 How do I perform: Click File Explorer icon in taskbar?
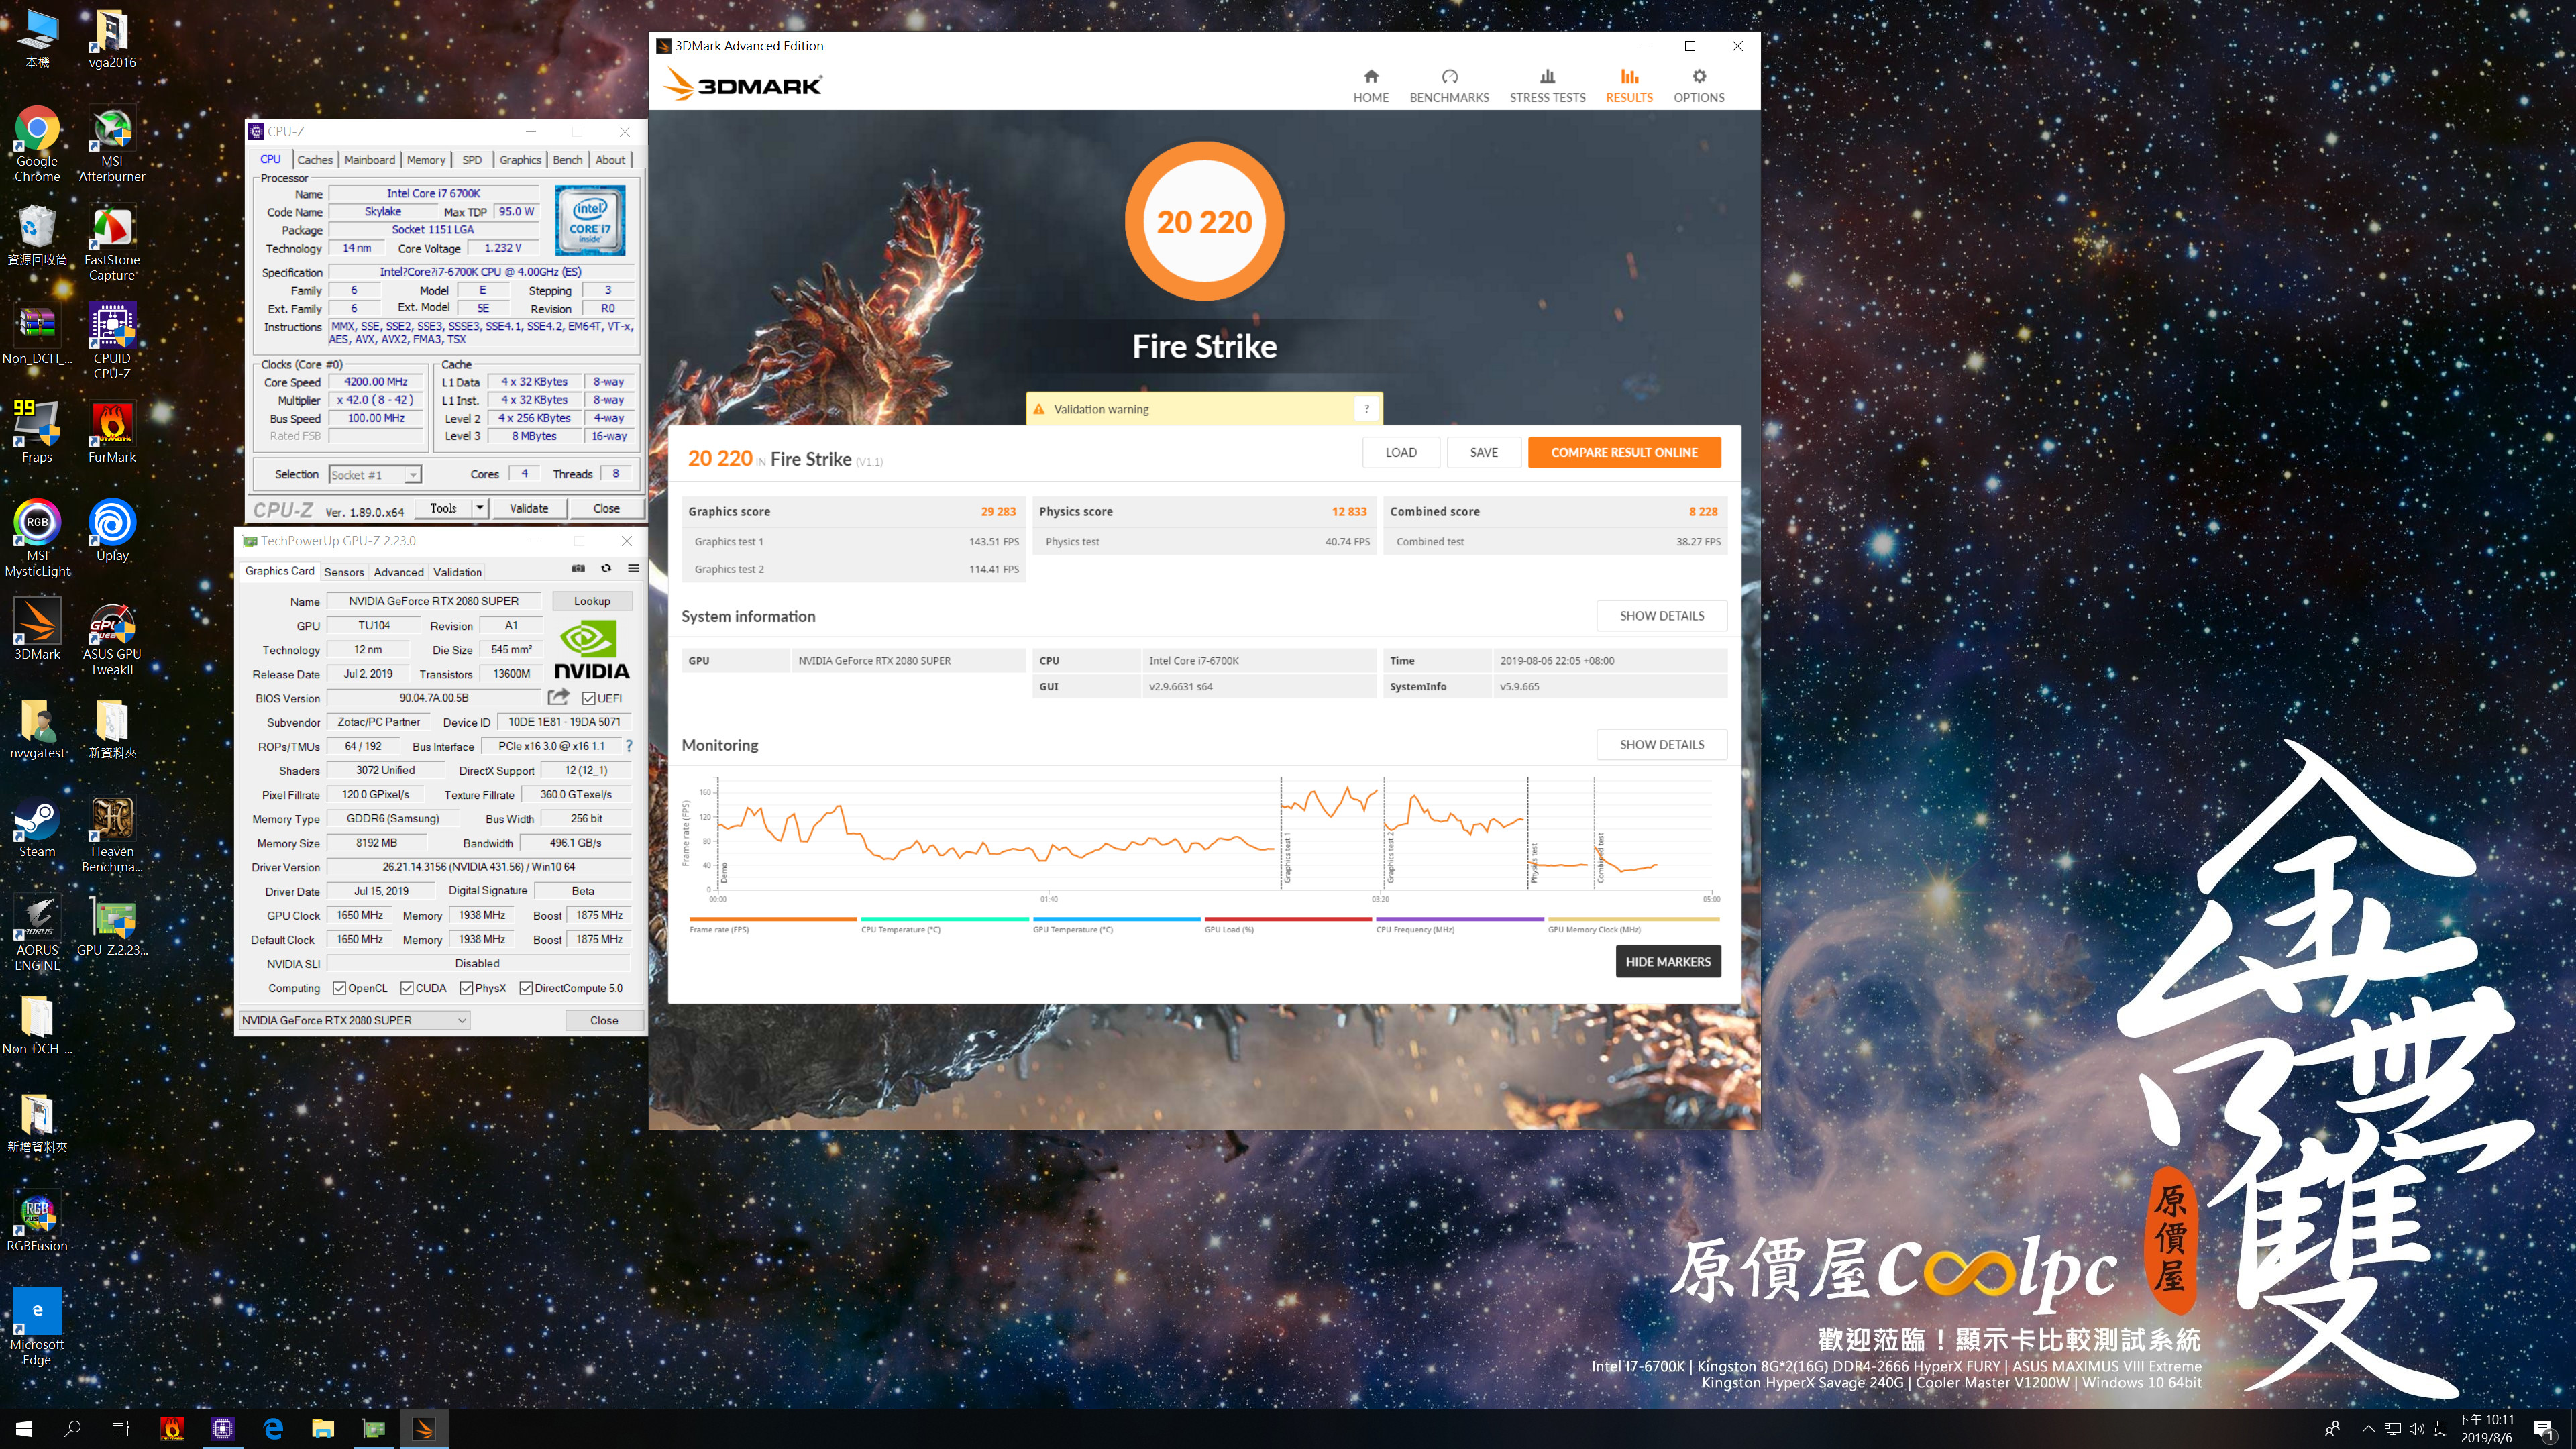(x=323, y=1429)
